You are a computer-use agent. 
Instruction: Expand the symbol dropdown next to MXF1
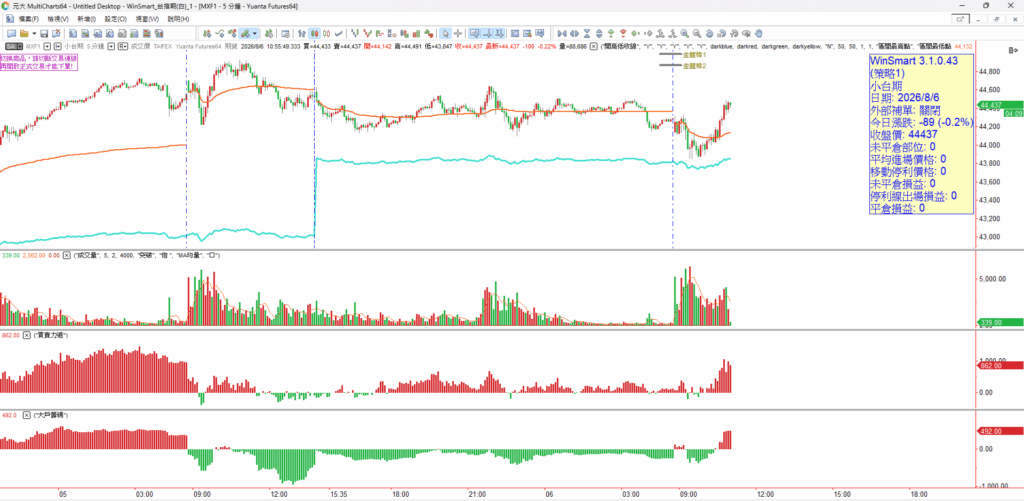(47, 46)
